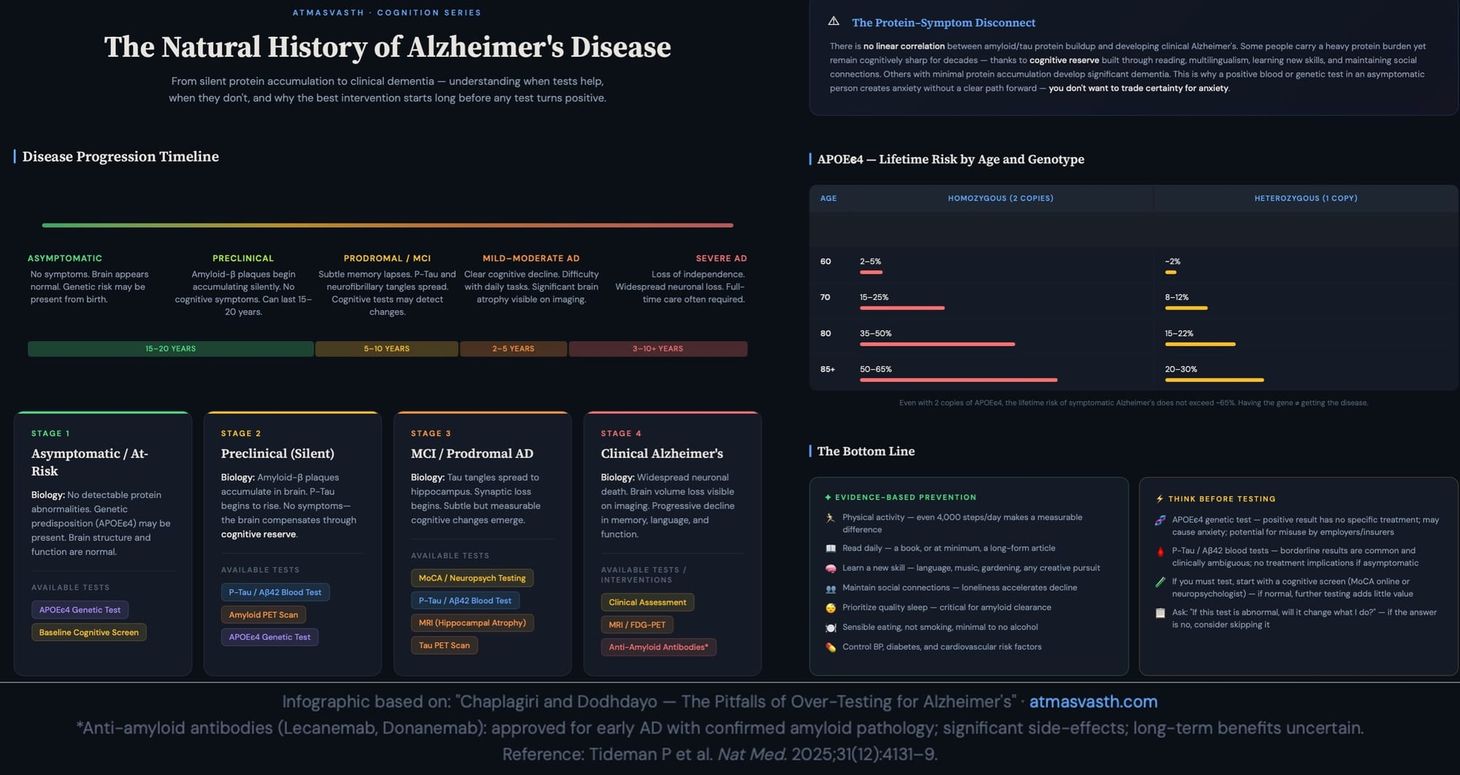The height and width of the screenshot is (775, 1460).
Task: Click the 50-65% risk bar for age 85+
Action: point(957,379)
